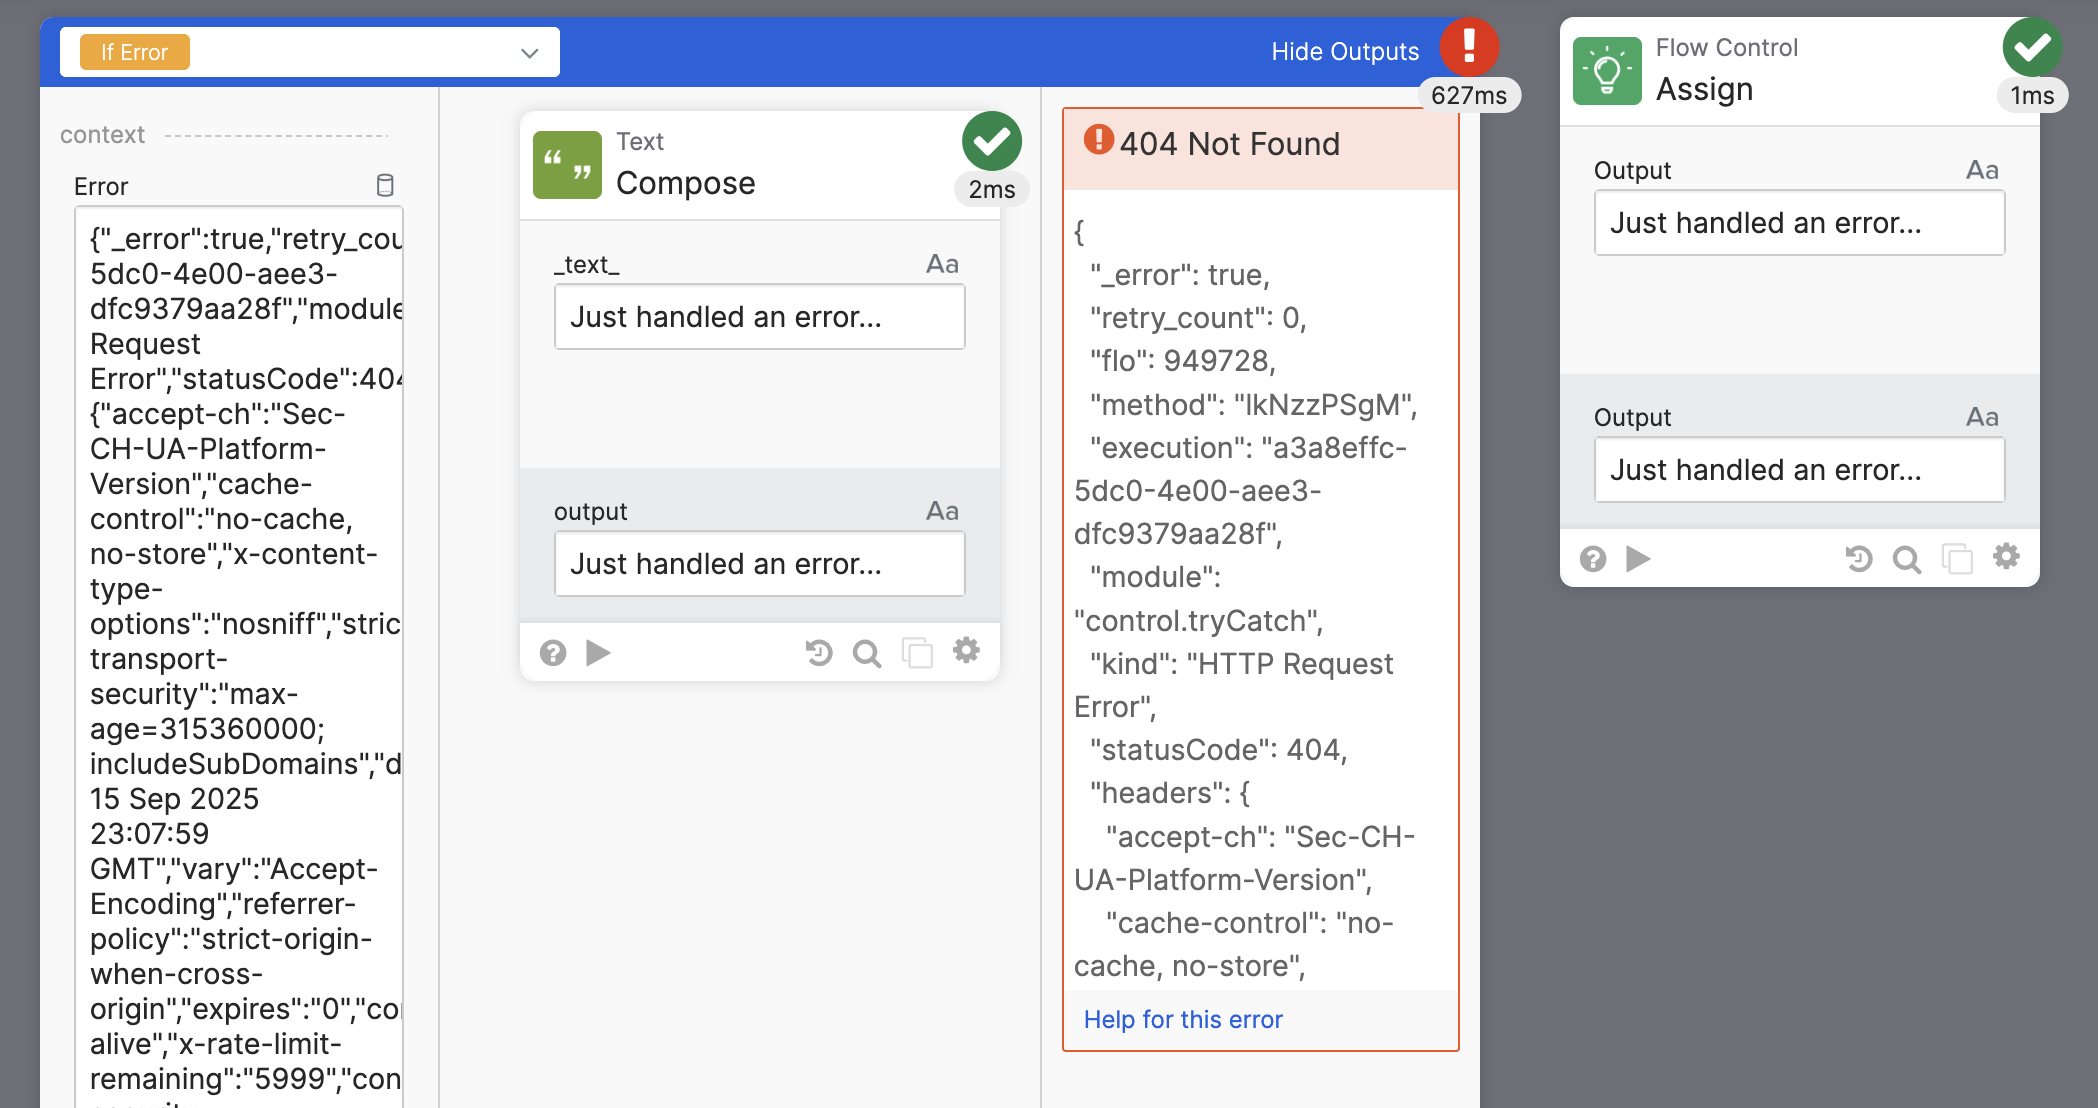Copy Error context value with clipboard icon
The width and height of the screenshot is (2098, 1108).
click(385, 185)
